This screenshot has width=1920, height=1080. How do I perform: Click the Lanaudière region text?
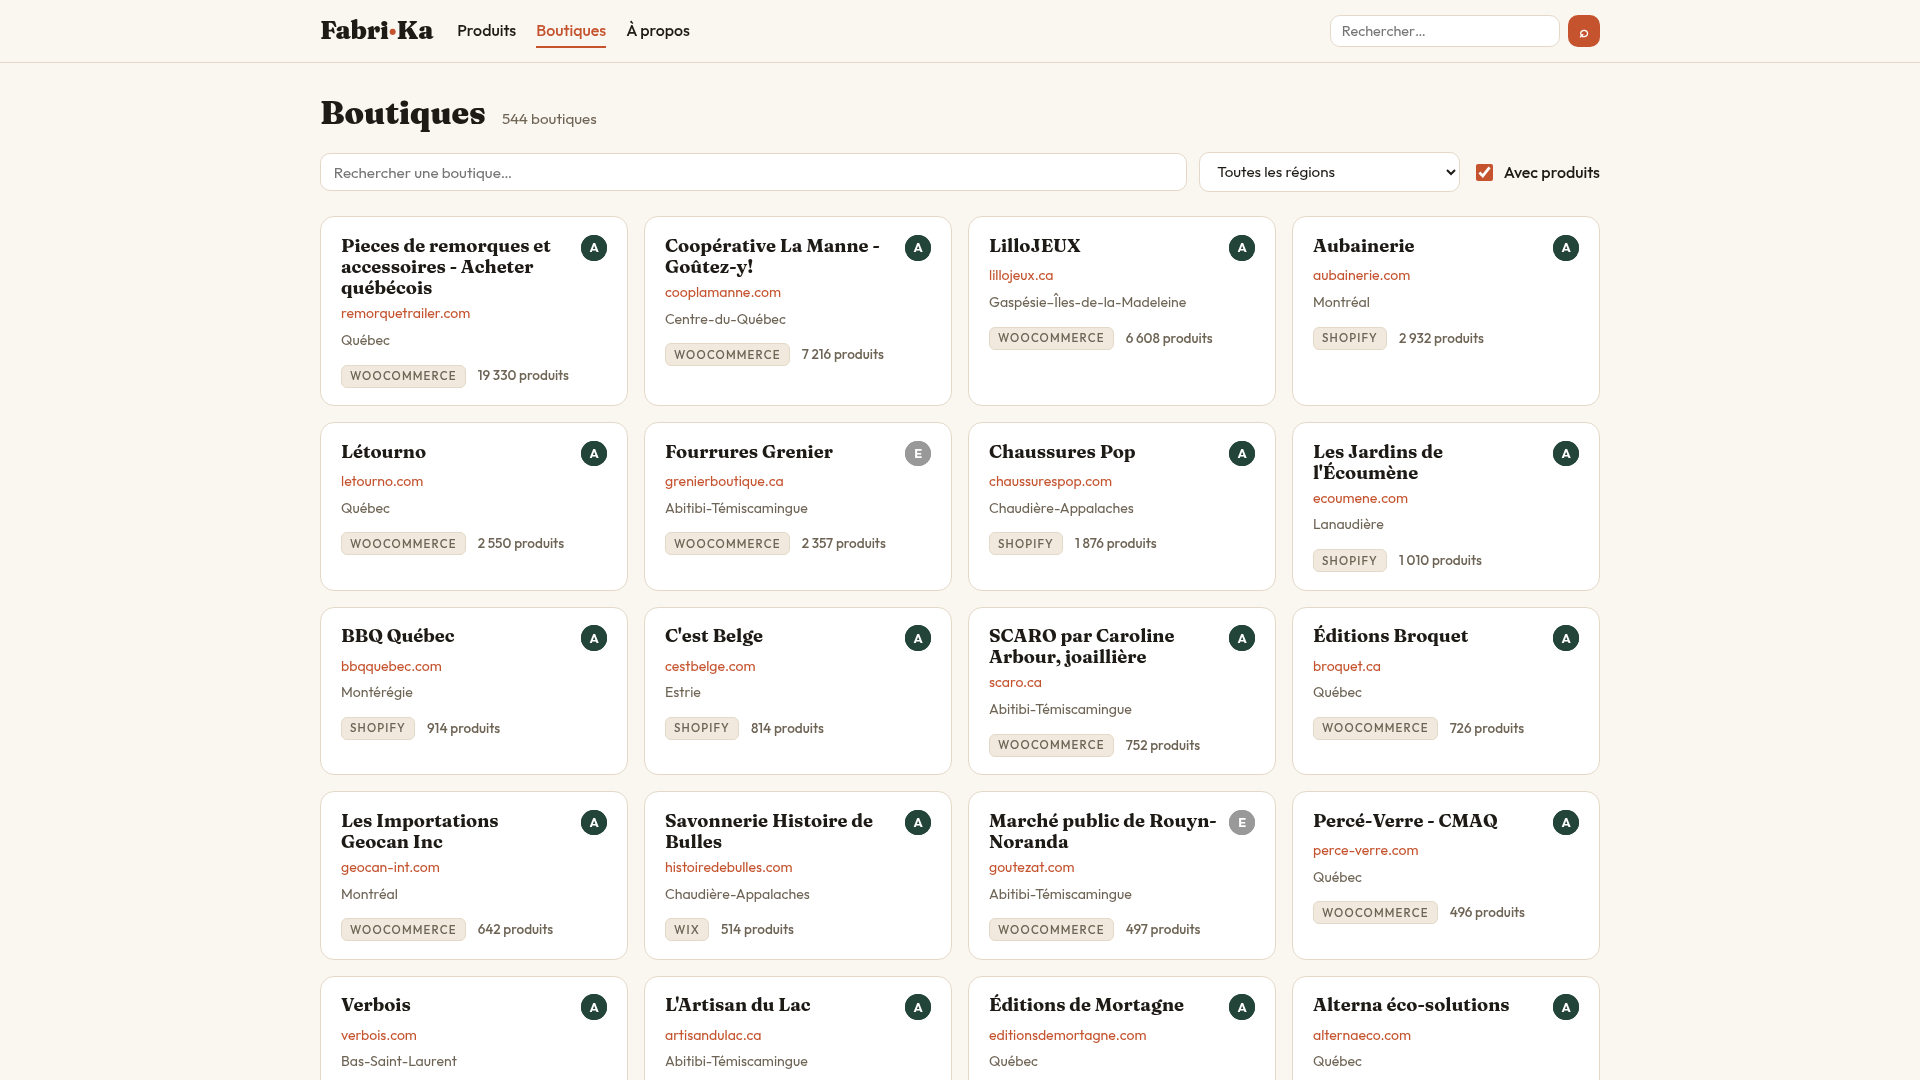click(1348, 525)
